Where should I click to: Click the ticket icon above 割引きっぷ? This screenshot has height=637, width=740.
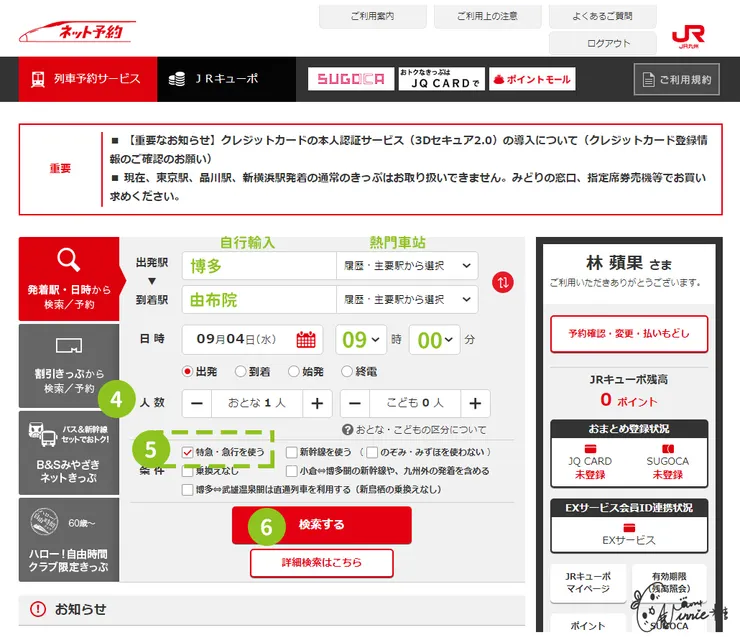click(x=69, y=345)
